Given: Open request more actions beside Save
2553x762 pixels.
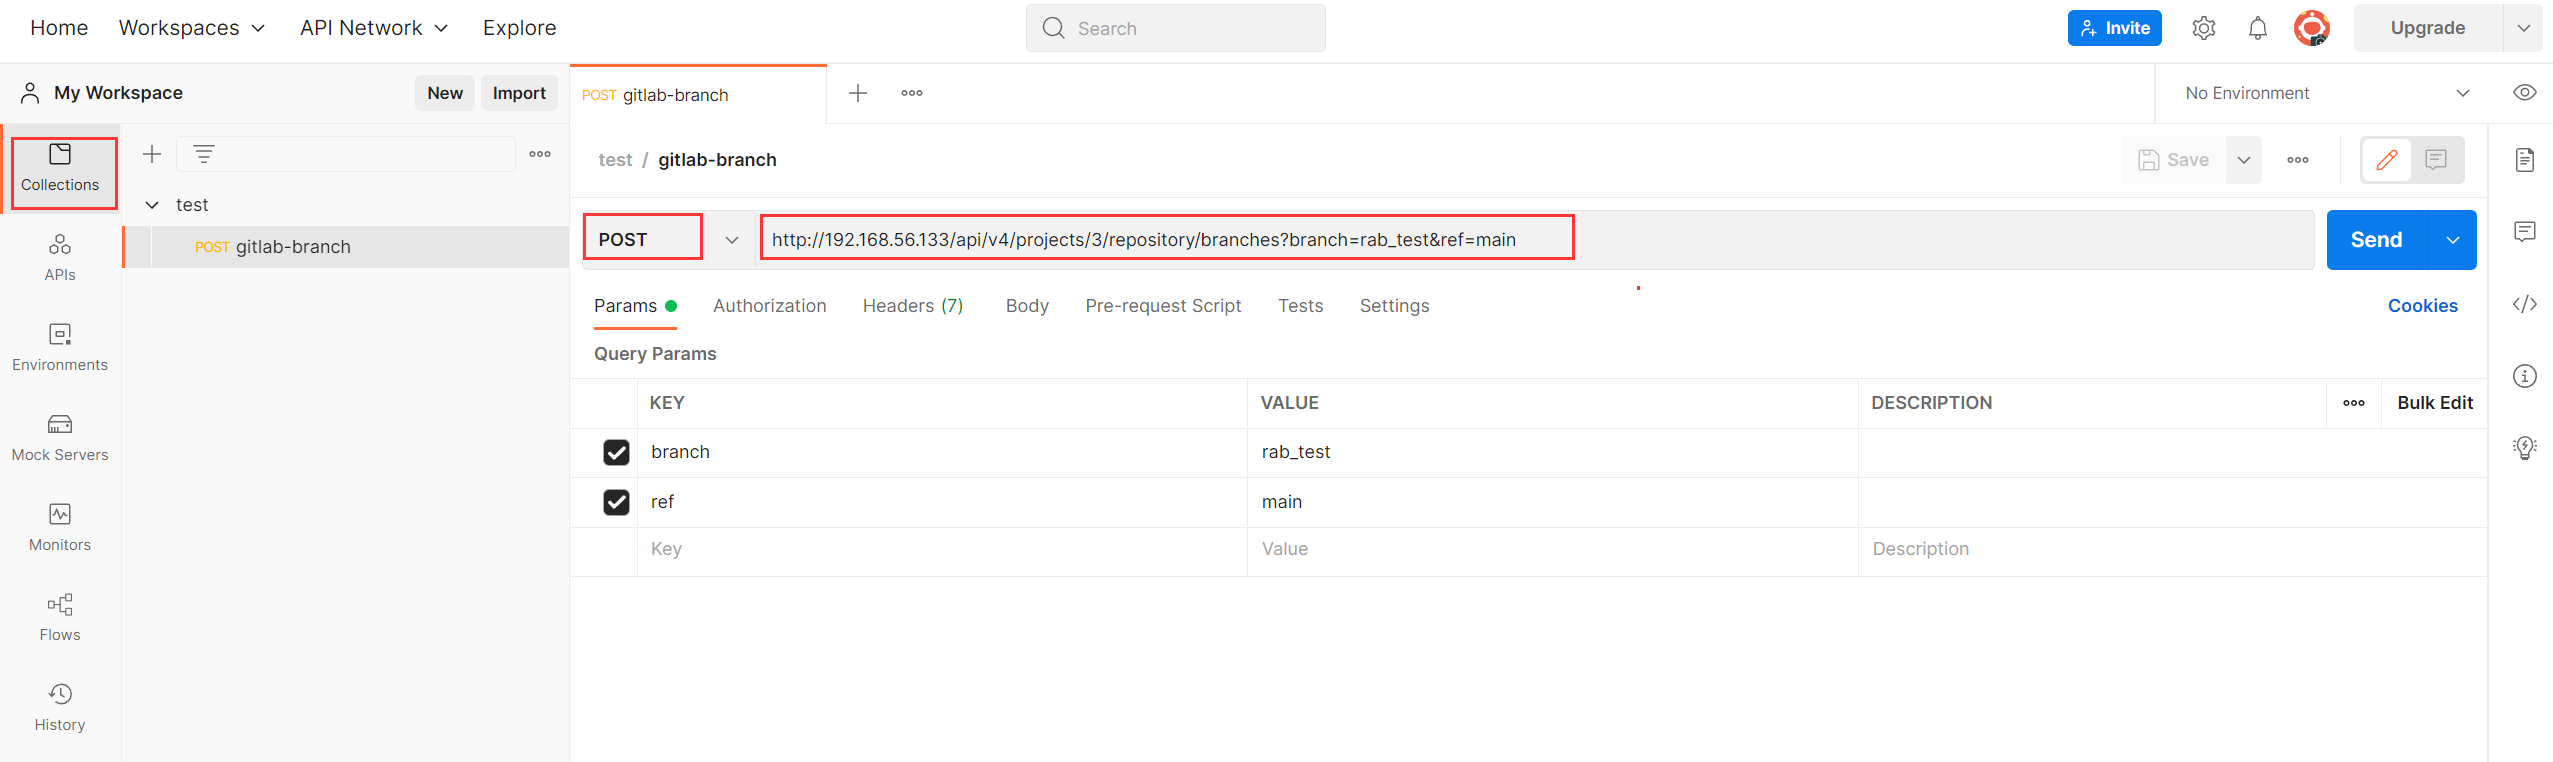Looking at the screenshot, I should tap(2298, 160).
